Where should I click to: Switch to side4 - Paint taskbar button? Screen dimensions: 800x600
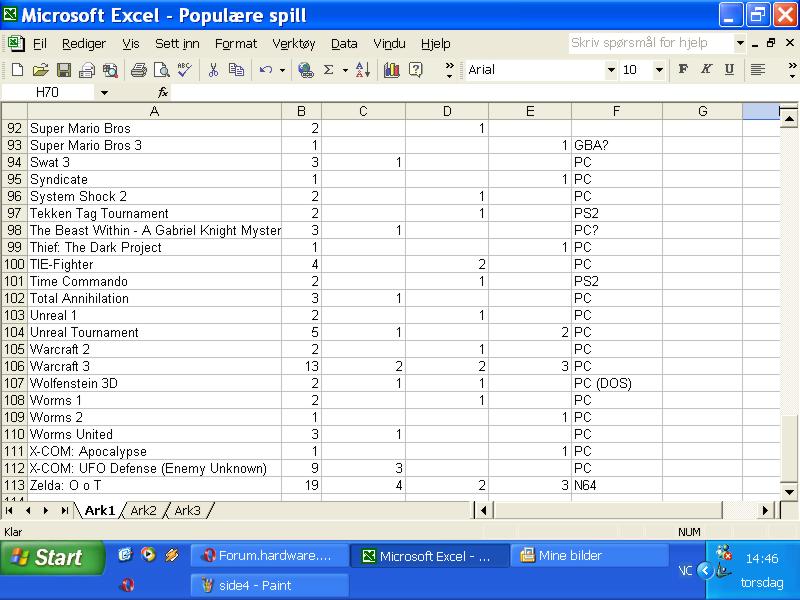[x=270, y=585]
